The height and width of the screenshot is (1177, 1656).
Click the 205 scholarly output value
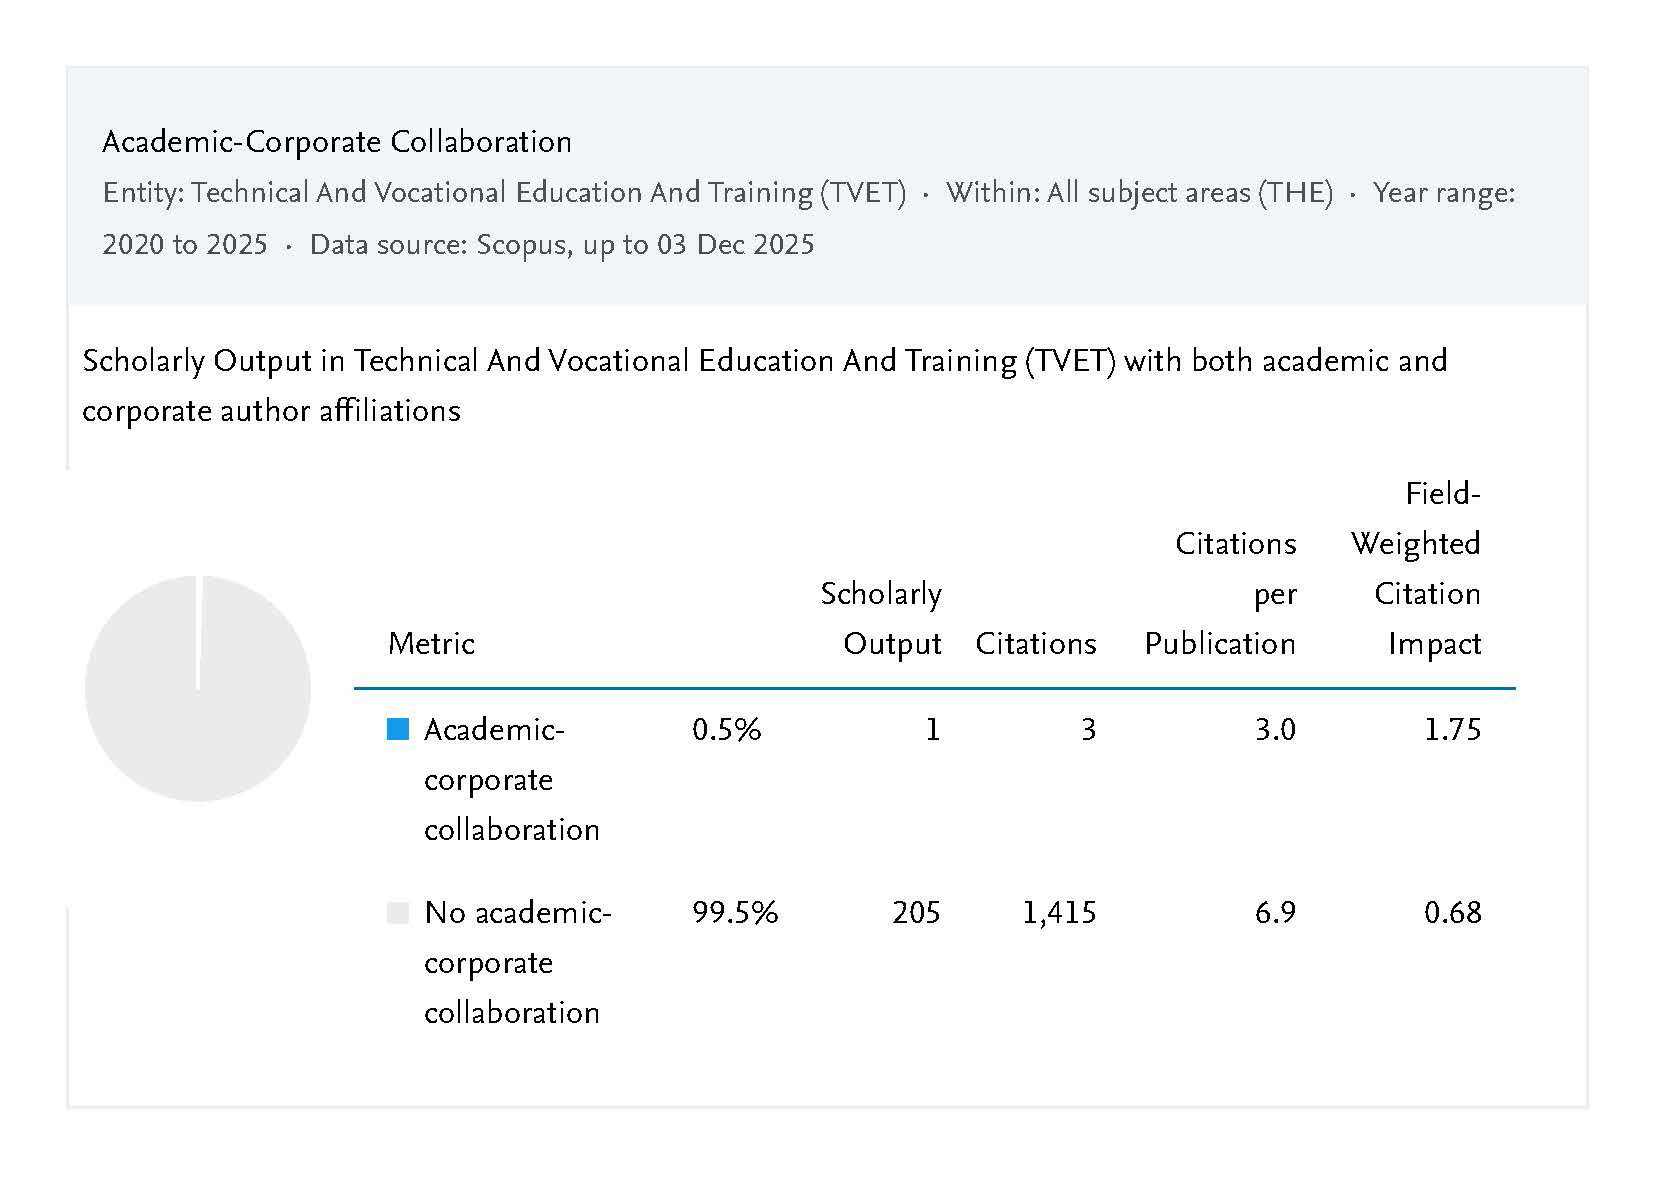pos(916,913)
